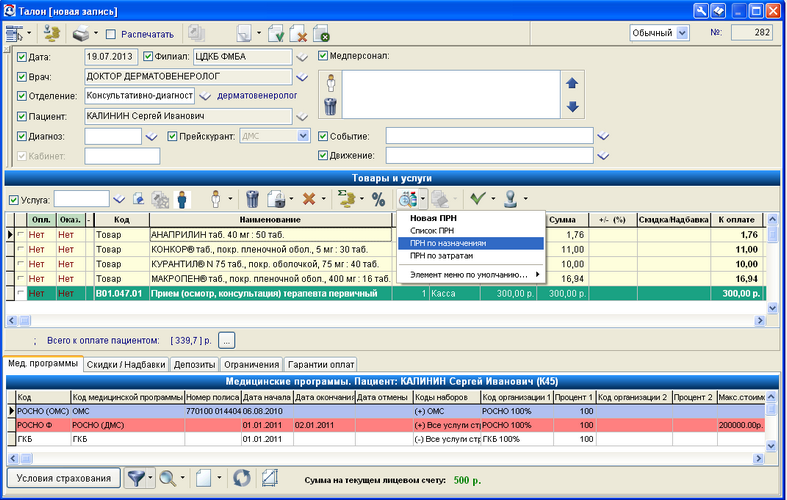This screenshot has height=500, width=787.
Task: Click the document with orange cross icon
Action: coord(298,34)
